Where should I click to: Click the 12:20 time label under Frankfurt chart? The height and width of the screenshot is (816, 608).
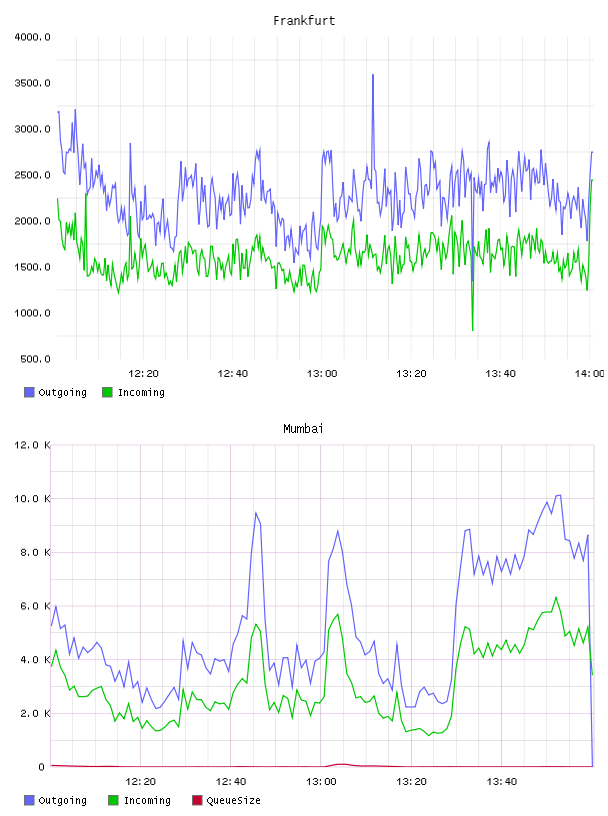(x=143, y=374)
